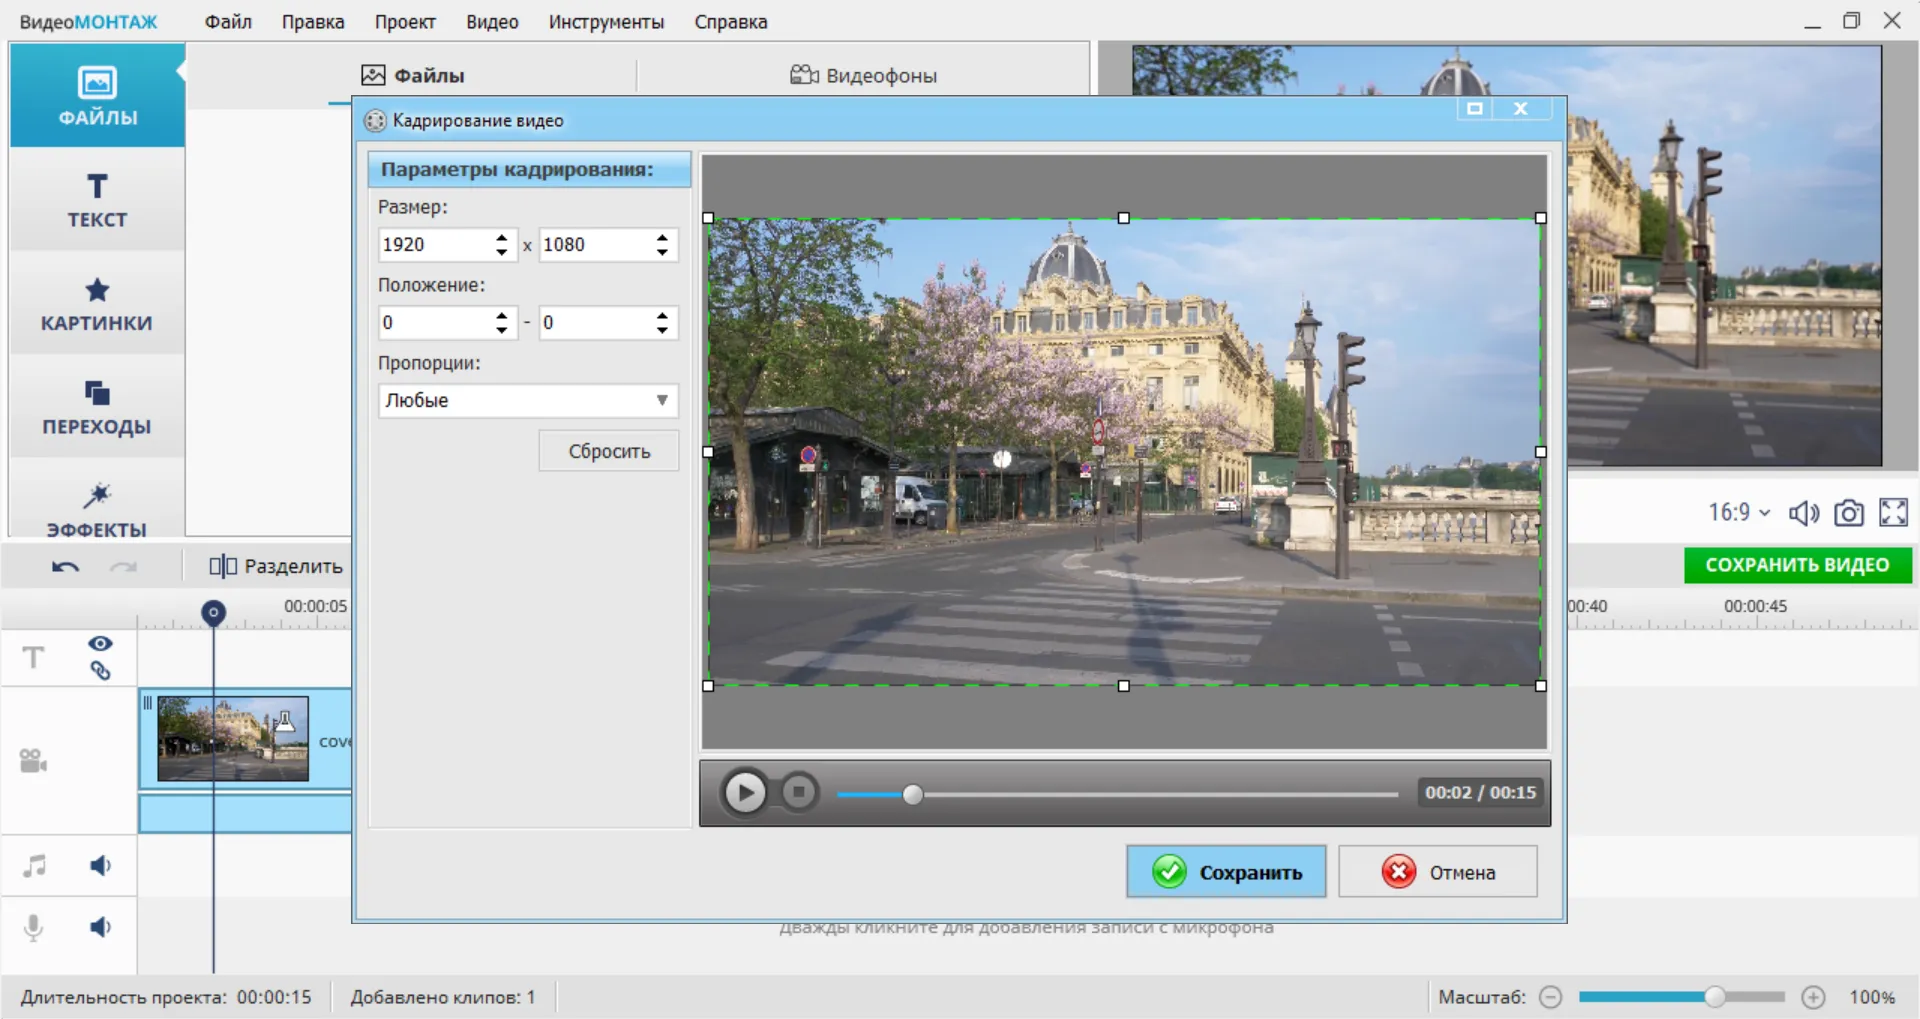Expand main preview to fullscreen
The image size is (1920, 1019).
coord(1893,513)
